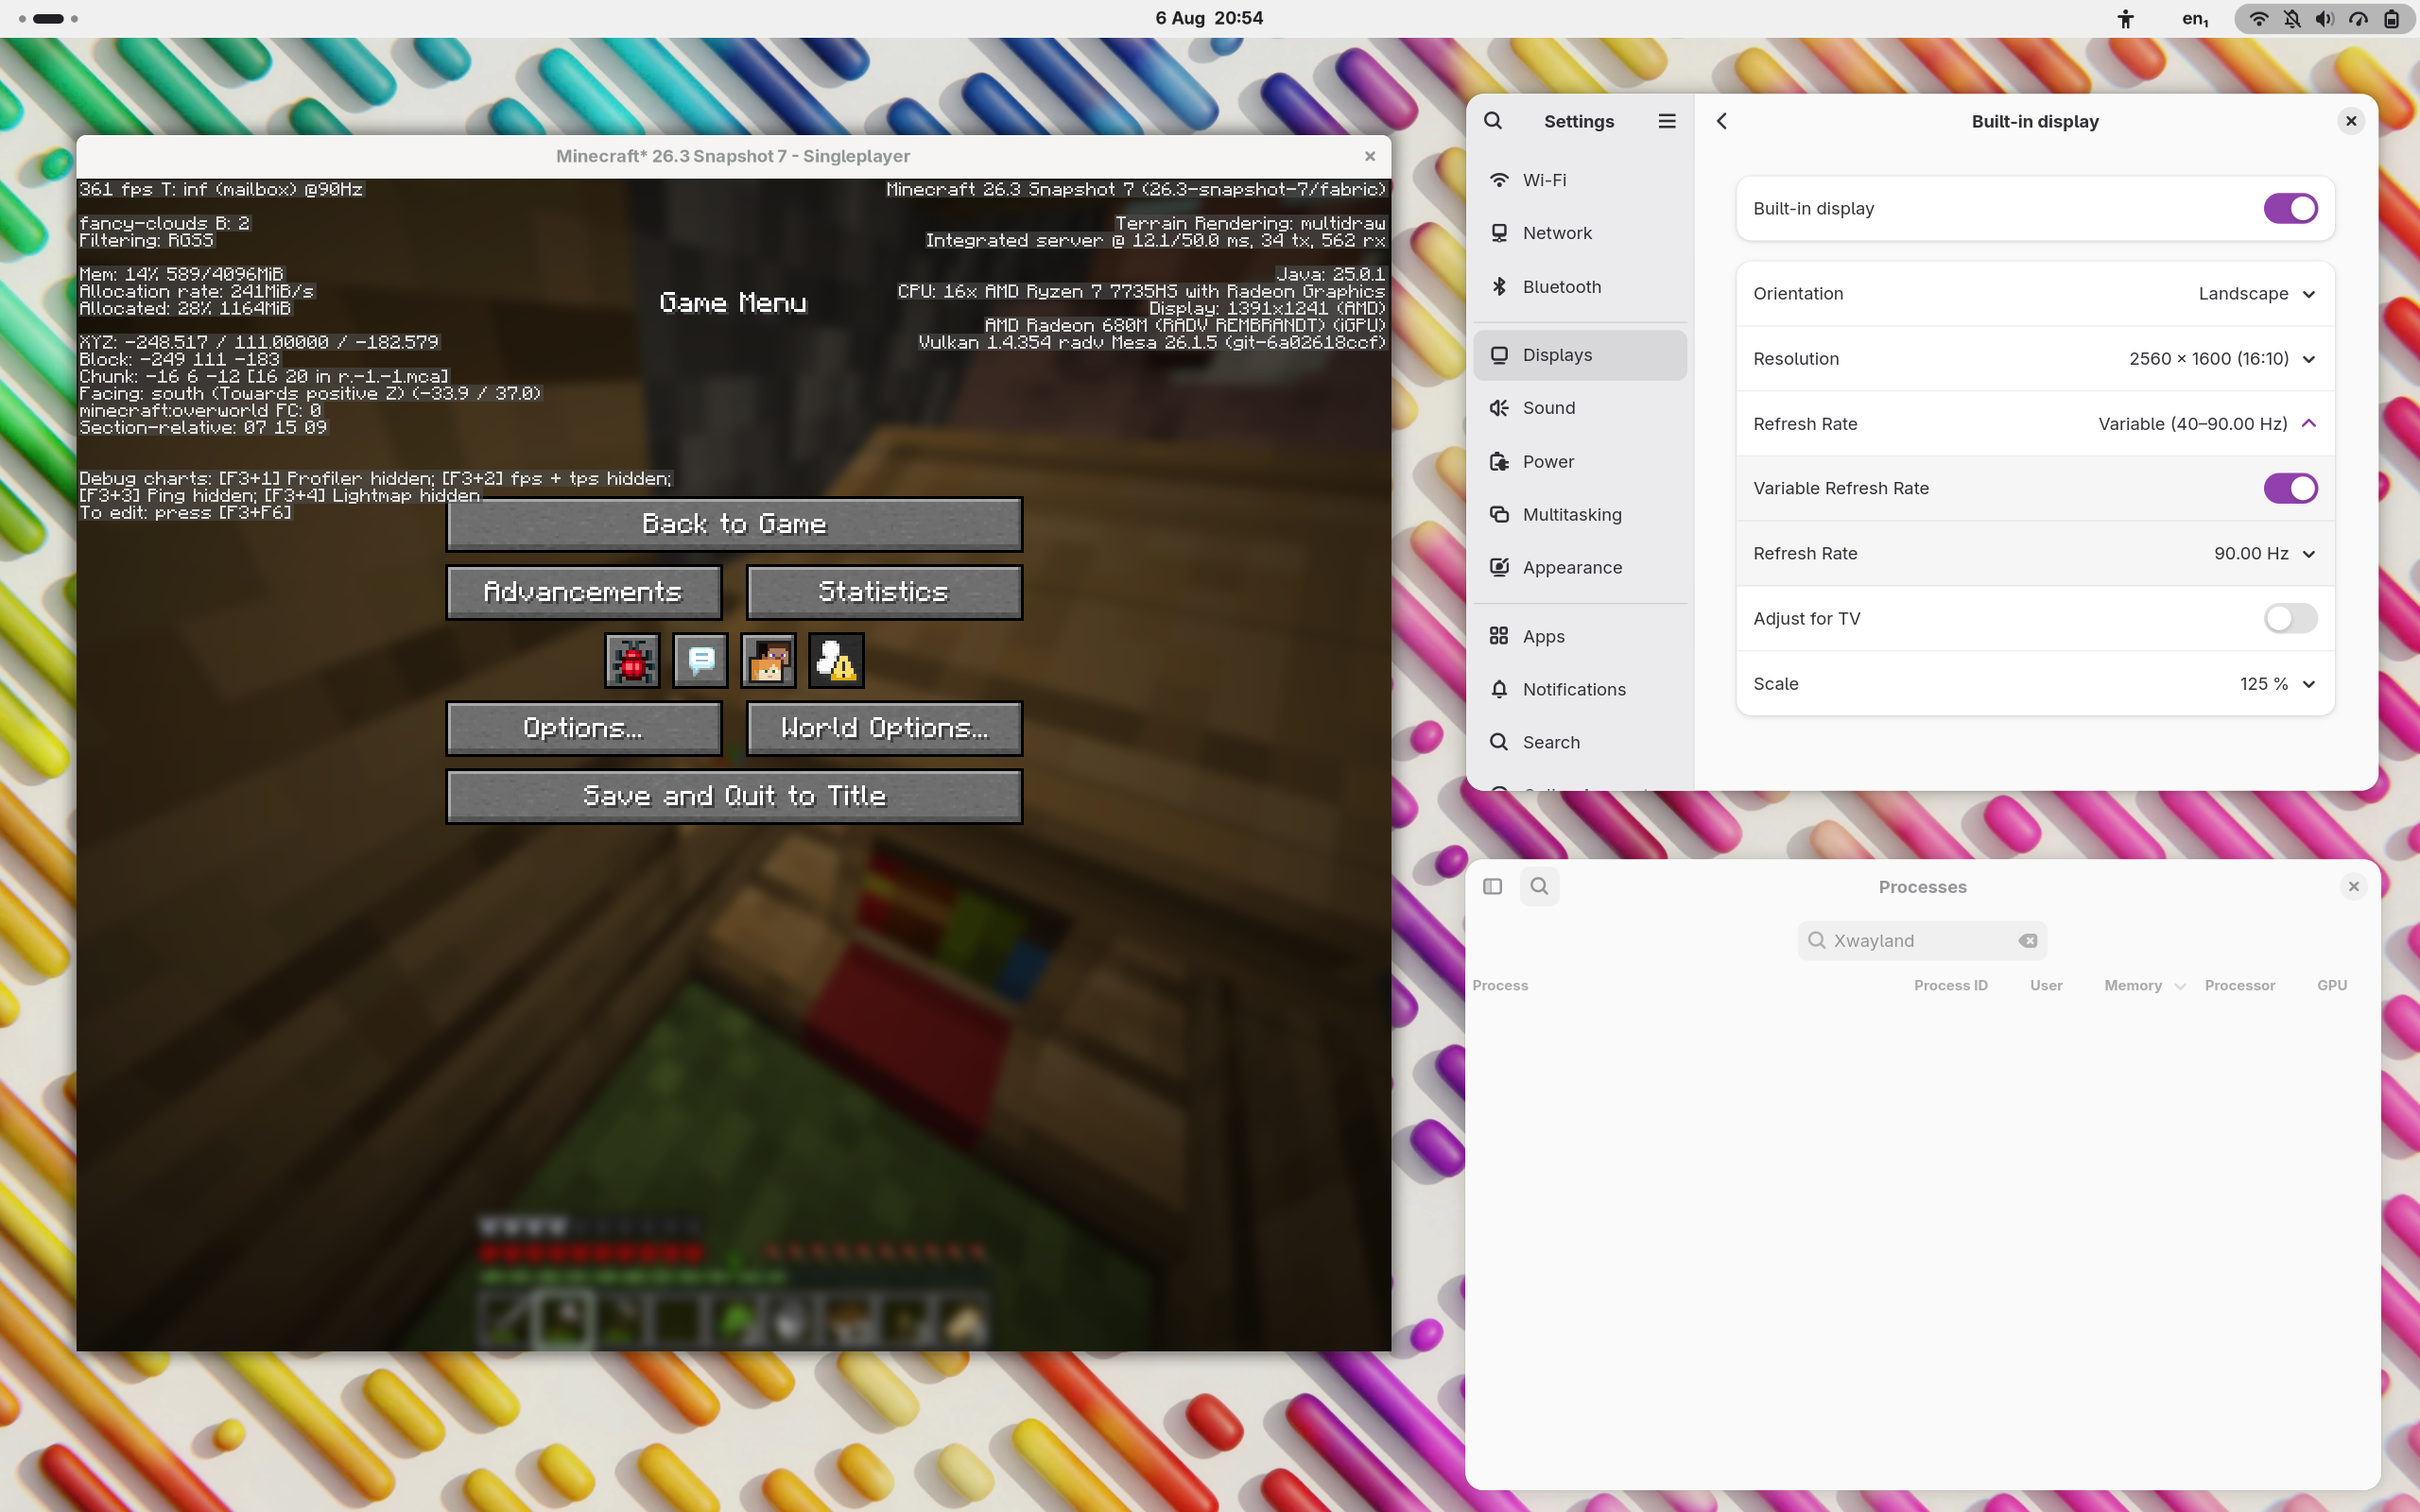This screenshot has height=1512, width=2420.
Task: Toggle the Processes sidebar panel icon
Action: [1493, 886]
